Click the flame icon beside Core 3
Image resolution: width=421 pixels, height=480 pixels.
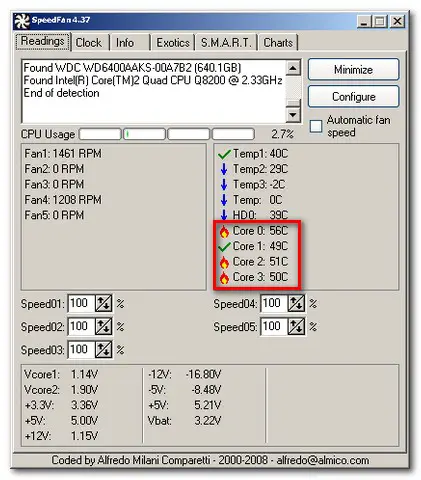224,278
